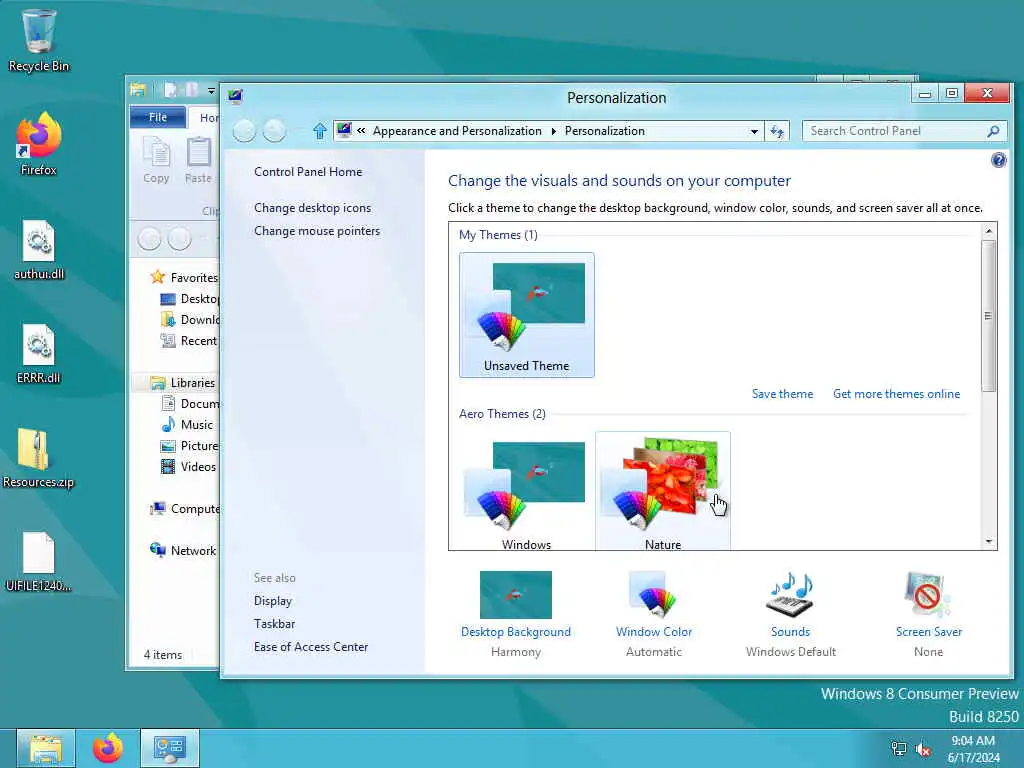Click the Explorer window's Back button
This screenshot has height=768, width=1024.
(150, 239)
